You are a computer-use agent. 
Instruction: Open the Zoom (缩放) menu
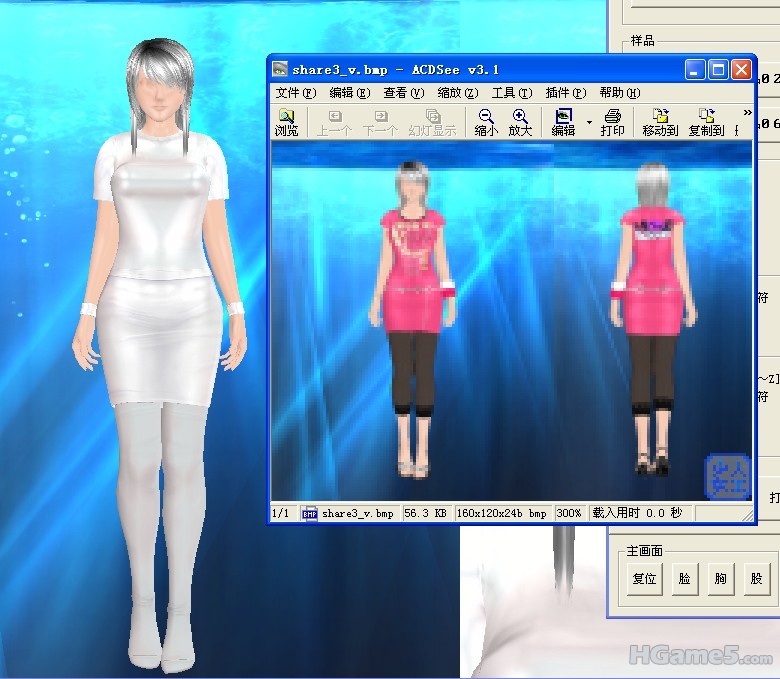457,93
